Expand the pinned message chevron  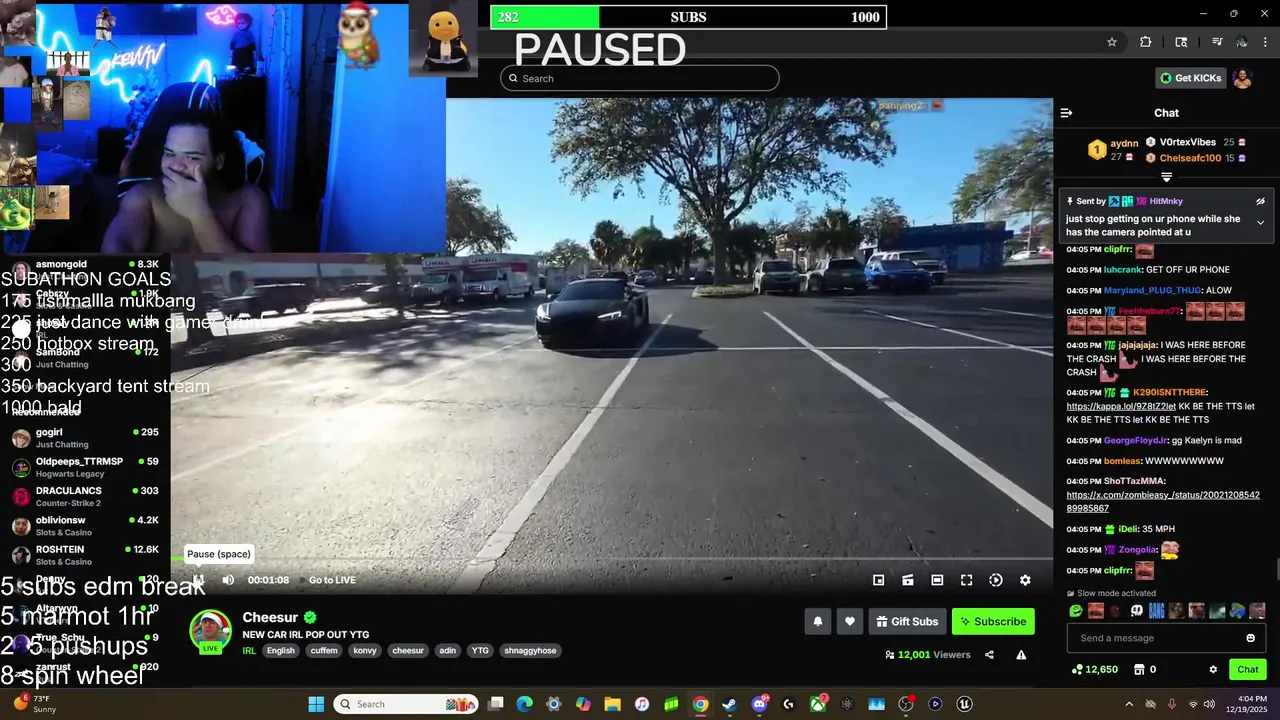click(x=1260, y=222)
